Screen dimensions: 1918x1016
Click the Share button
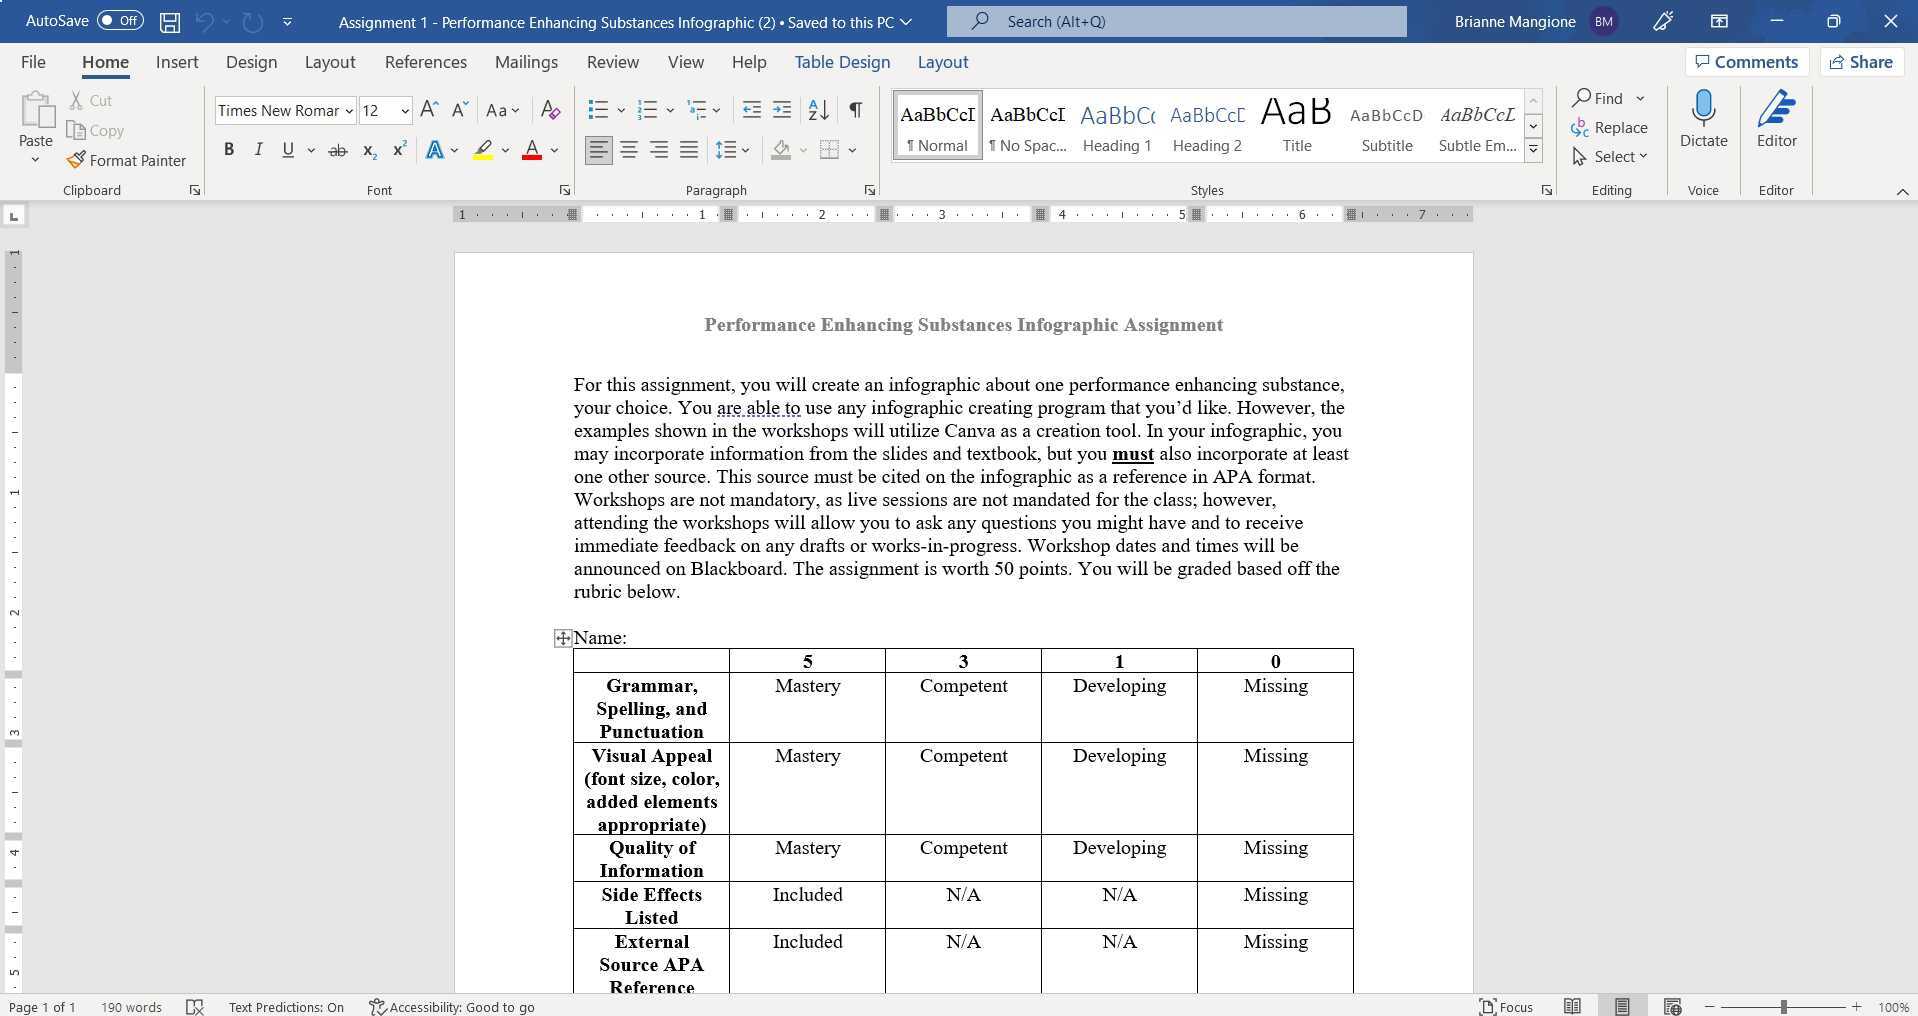coord(1860,61)
